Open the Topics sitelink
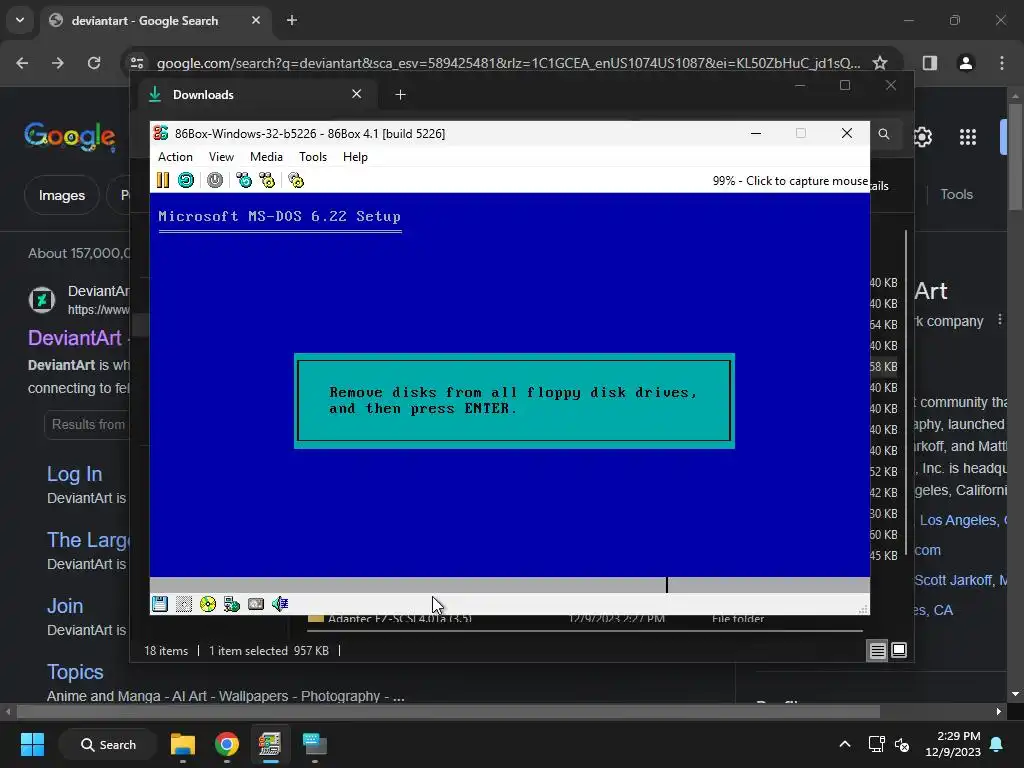The width and height of the screenshot is (1024, 768). [x=75, y=672]
